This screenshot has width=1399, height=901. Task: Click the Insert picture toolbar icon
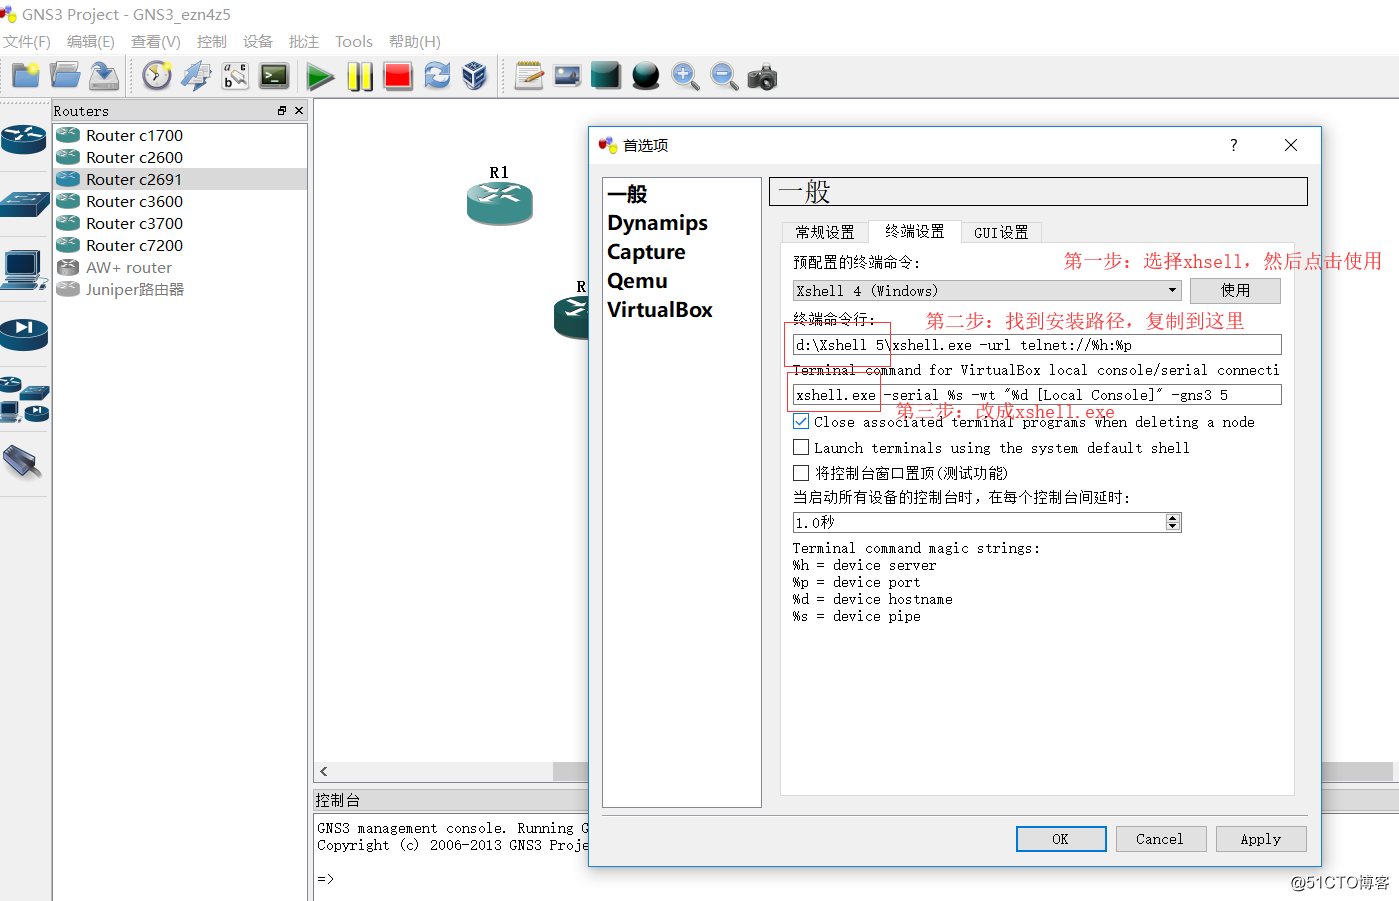click(x=567, y=76)
